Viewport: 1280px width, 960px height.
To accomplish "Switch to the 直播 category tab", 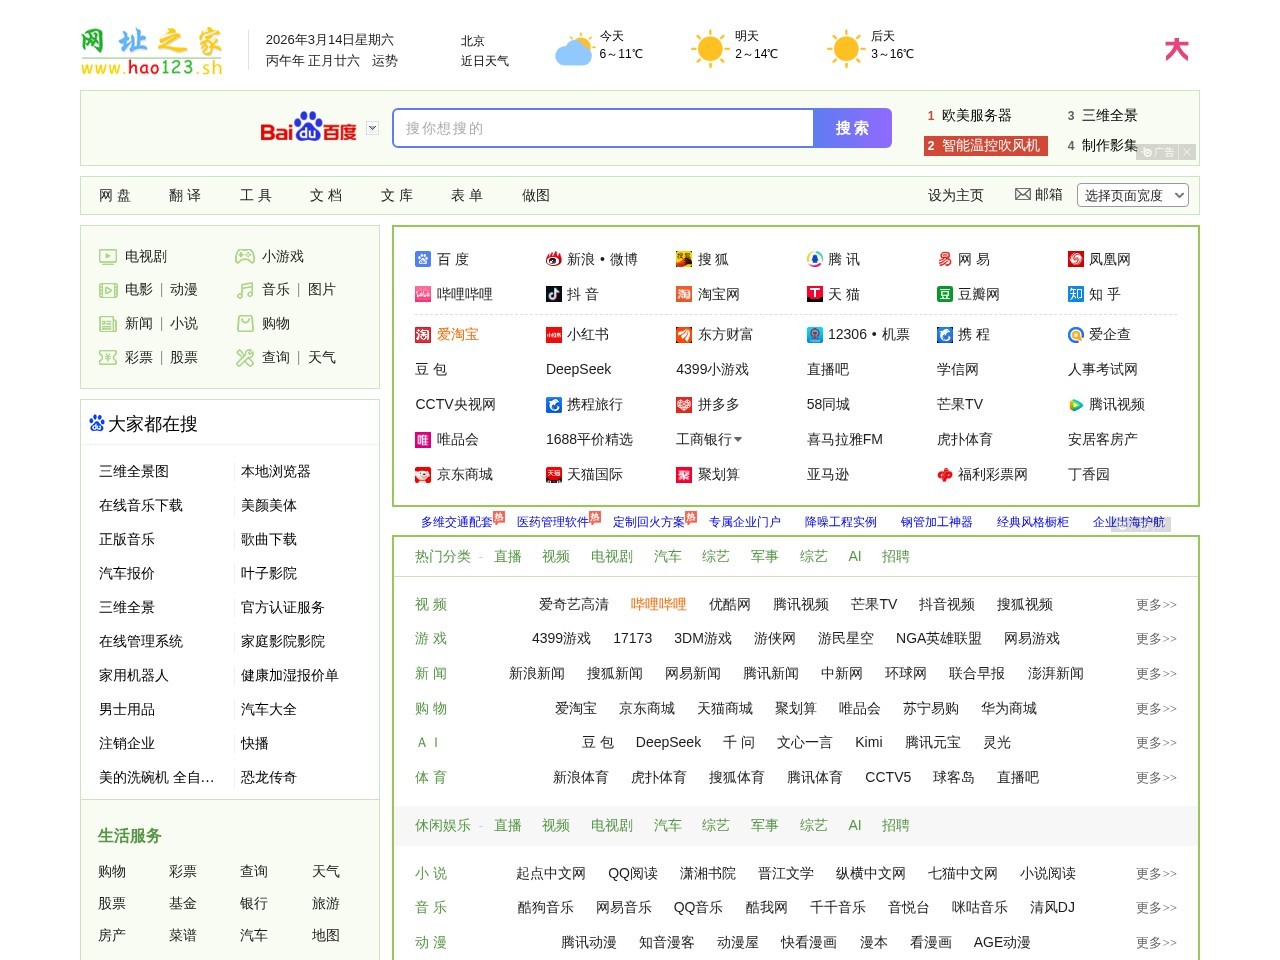I will click(506, 557).
